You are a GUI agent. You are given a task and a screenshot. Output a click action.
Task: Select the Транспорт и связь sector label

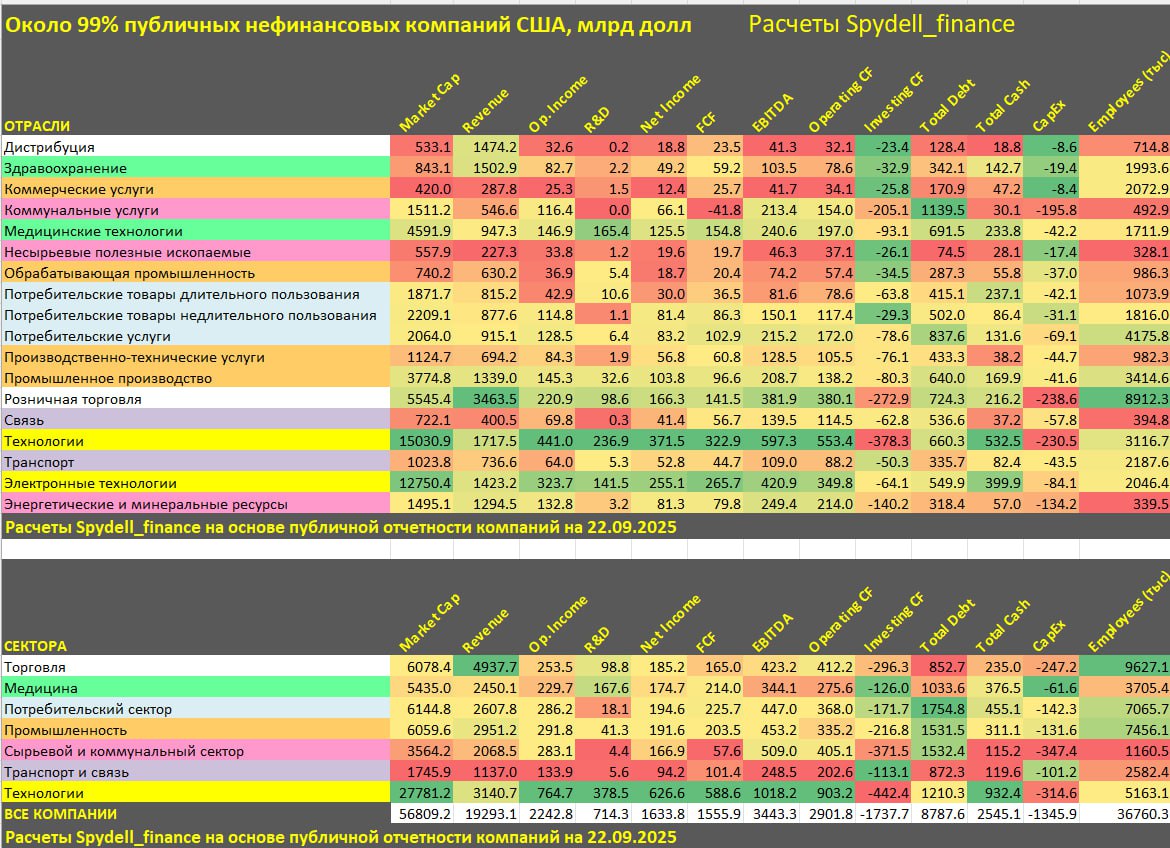coord(195,772)
